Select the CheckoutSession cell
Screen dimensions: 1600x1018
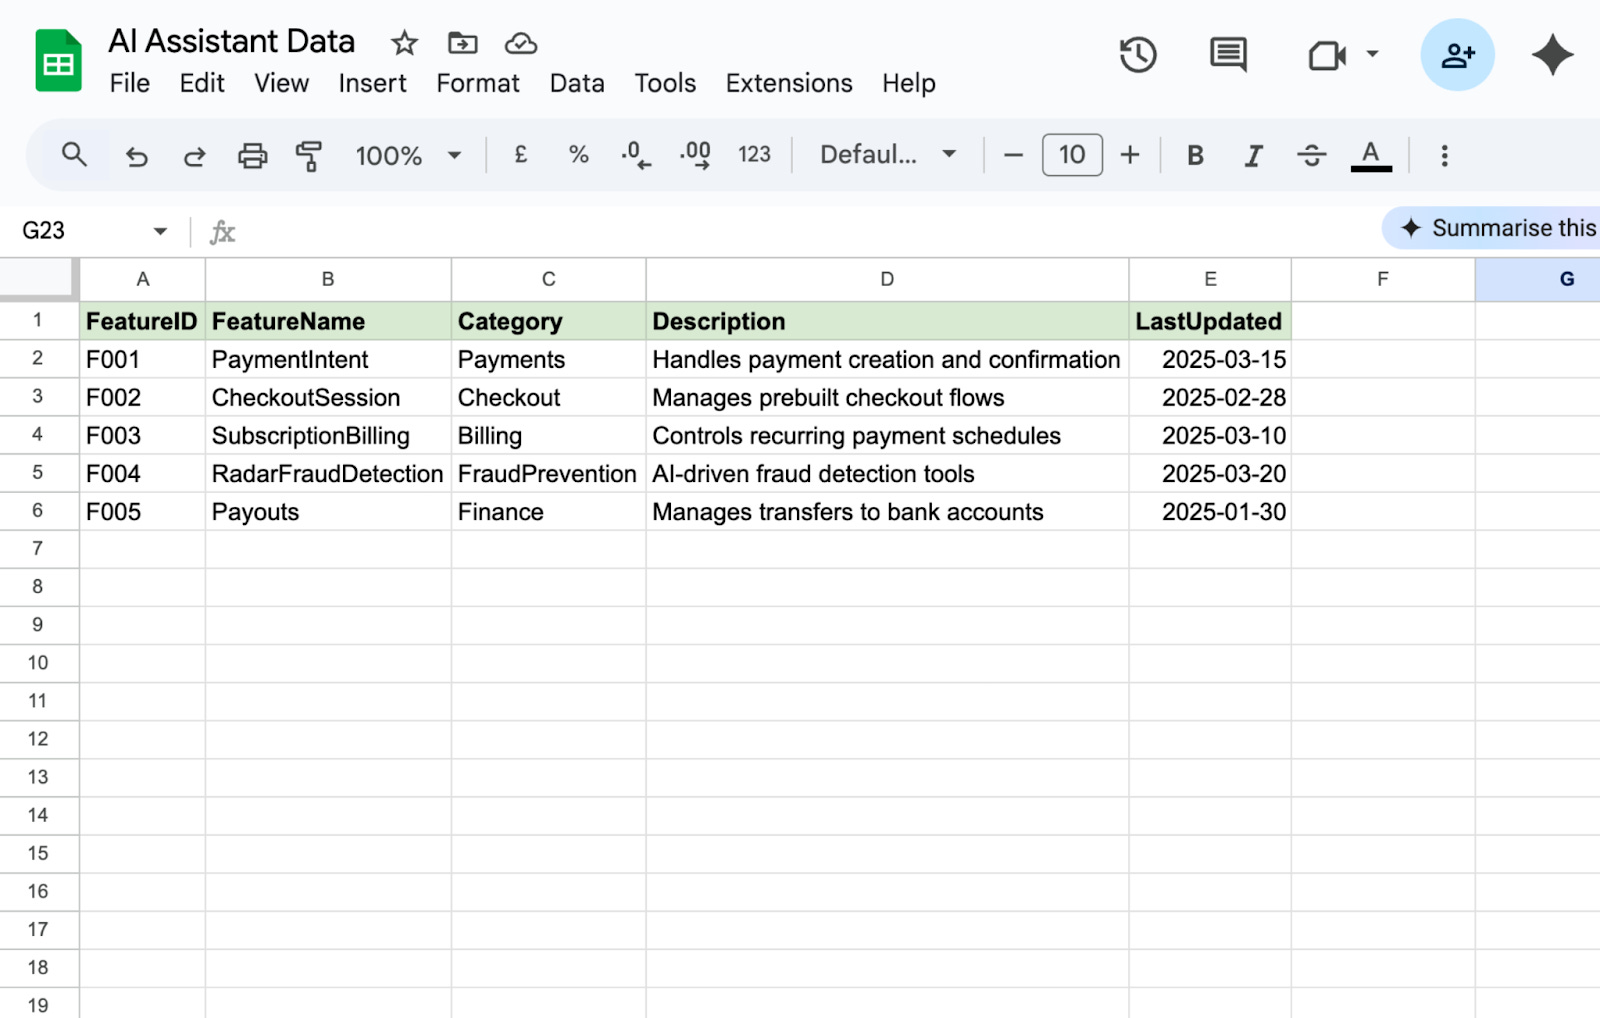(328, 397)
